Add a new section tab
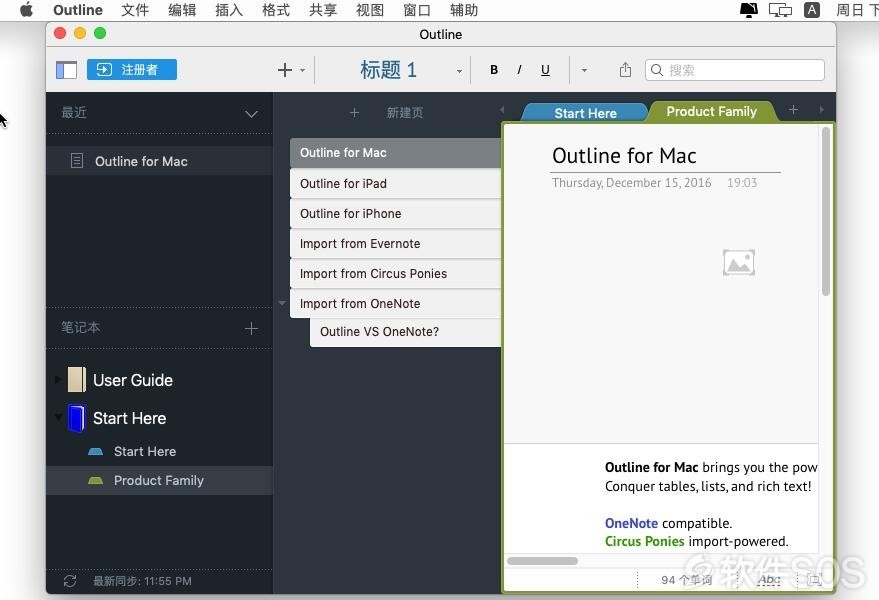The image size is (879, 600). pyautogui.click(x=793, y=110)
